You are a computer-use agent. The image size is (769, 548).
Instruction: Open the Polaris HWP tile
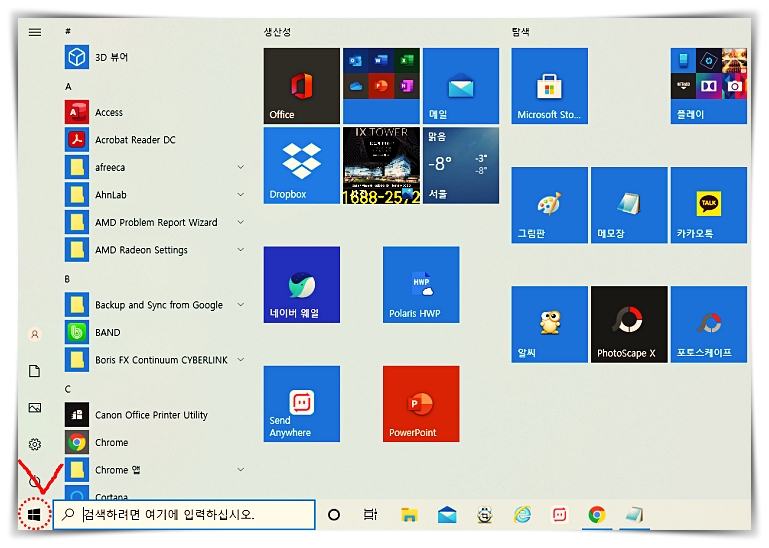421,285
